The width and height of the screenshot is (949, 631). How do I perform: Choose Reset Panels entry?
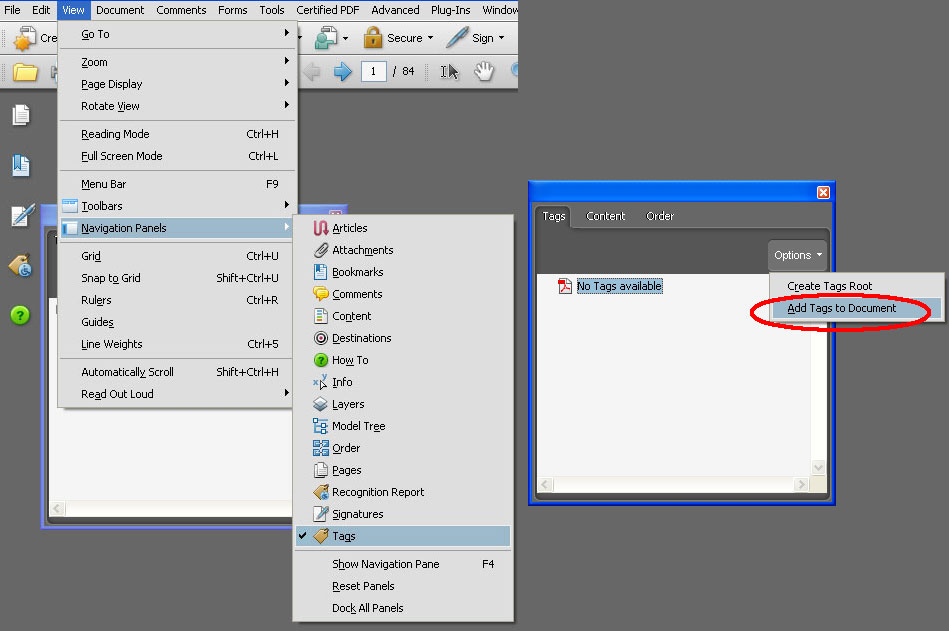pos(402,586)
